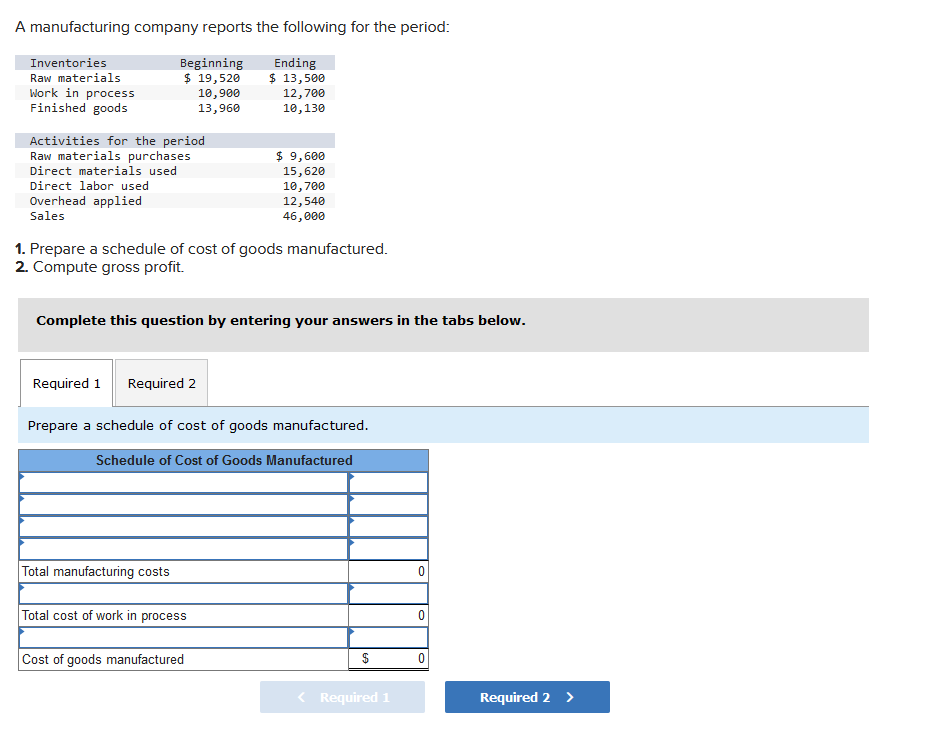Click the Ending column header

click(x=295, y=63)
